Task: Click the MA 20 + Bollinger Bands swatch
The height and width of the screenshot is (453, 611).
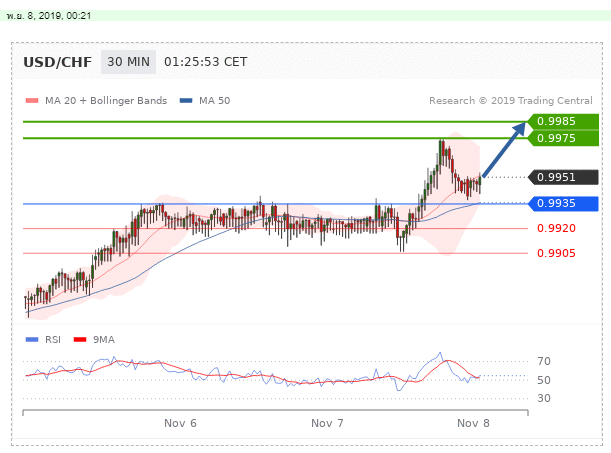Action: (x=32, y=101)
